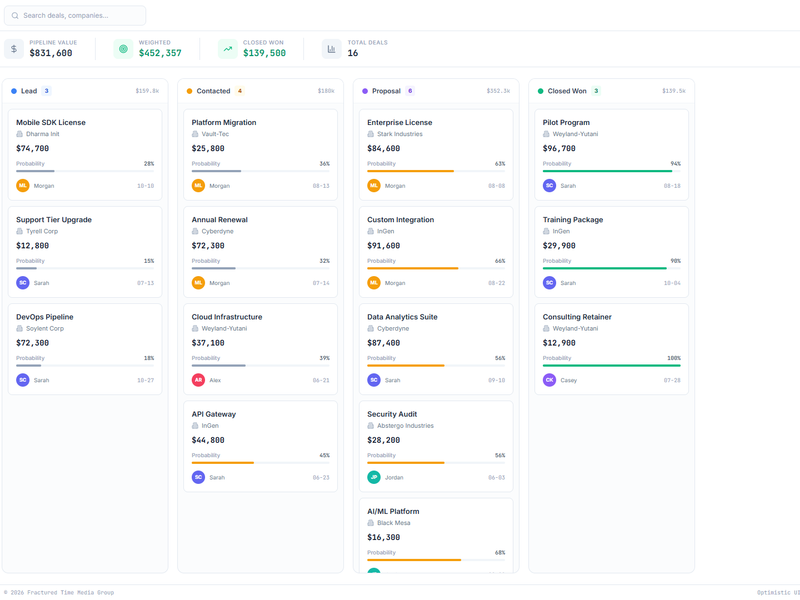Click the search deals input field
The image size is (800, 600).
point(75,16)
